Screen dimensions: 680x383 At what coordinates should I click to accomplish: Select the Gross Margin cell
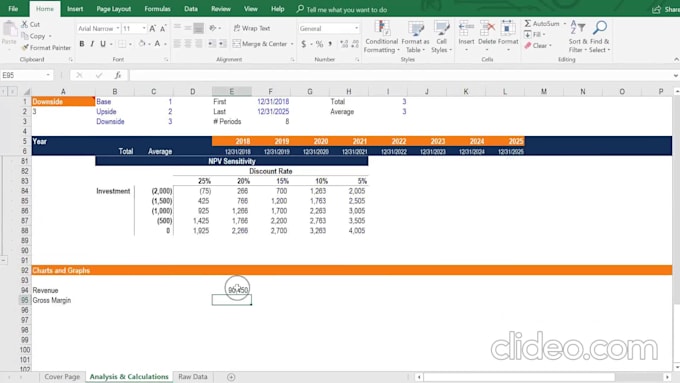(x=63, y=300)
